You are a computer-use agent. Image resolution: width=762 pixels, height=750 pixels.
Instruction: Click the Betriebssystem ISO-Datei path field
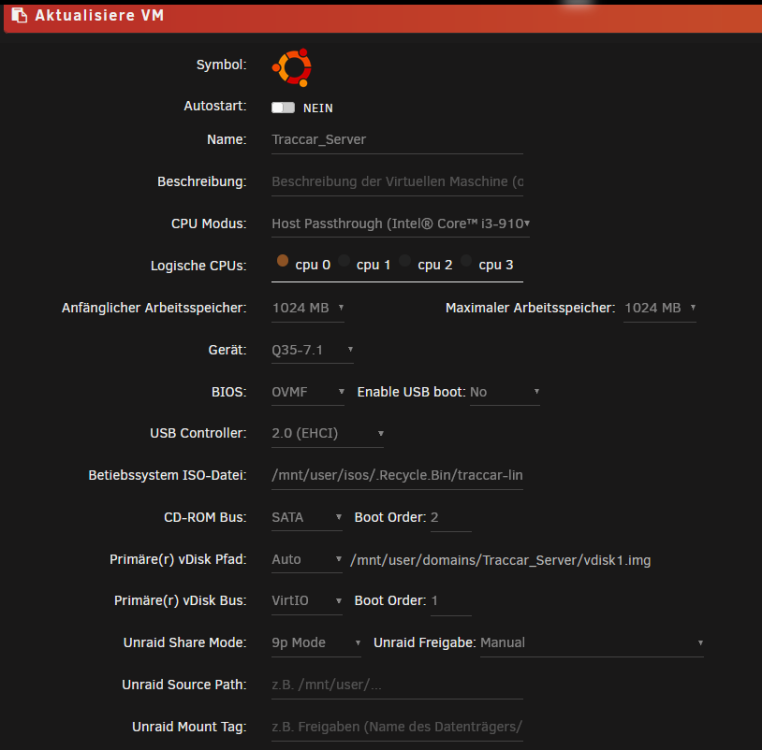pos(397,475)
